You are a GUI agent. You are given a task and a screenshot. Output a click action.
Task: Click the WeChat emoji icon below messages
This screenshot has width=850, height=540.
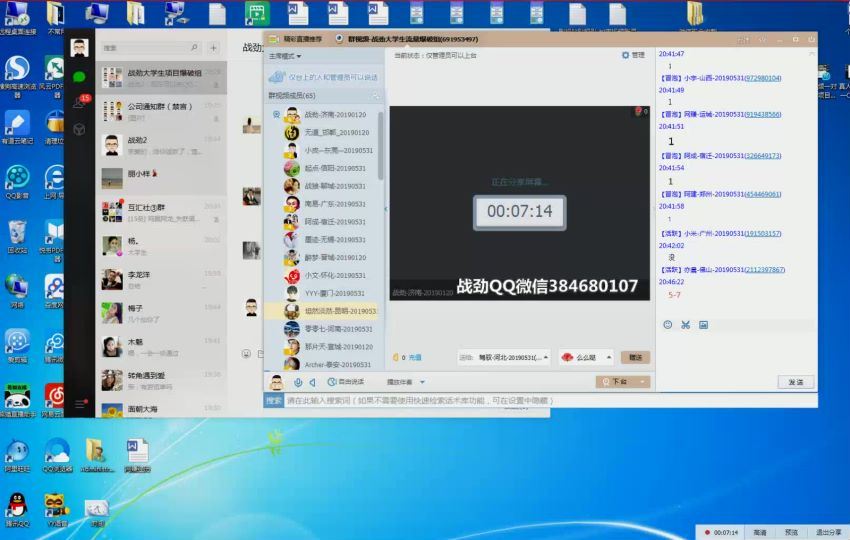246,353
